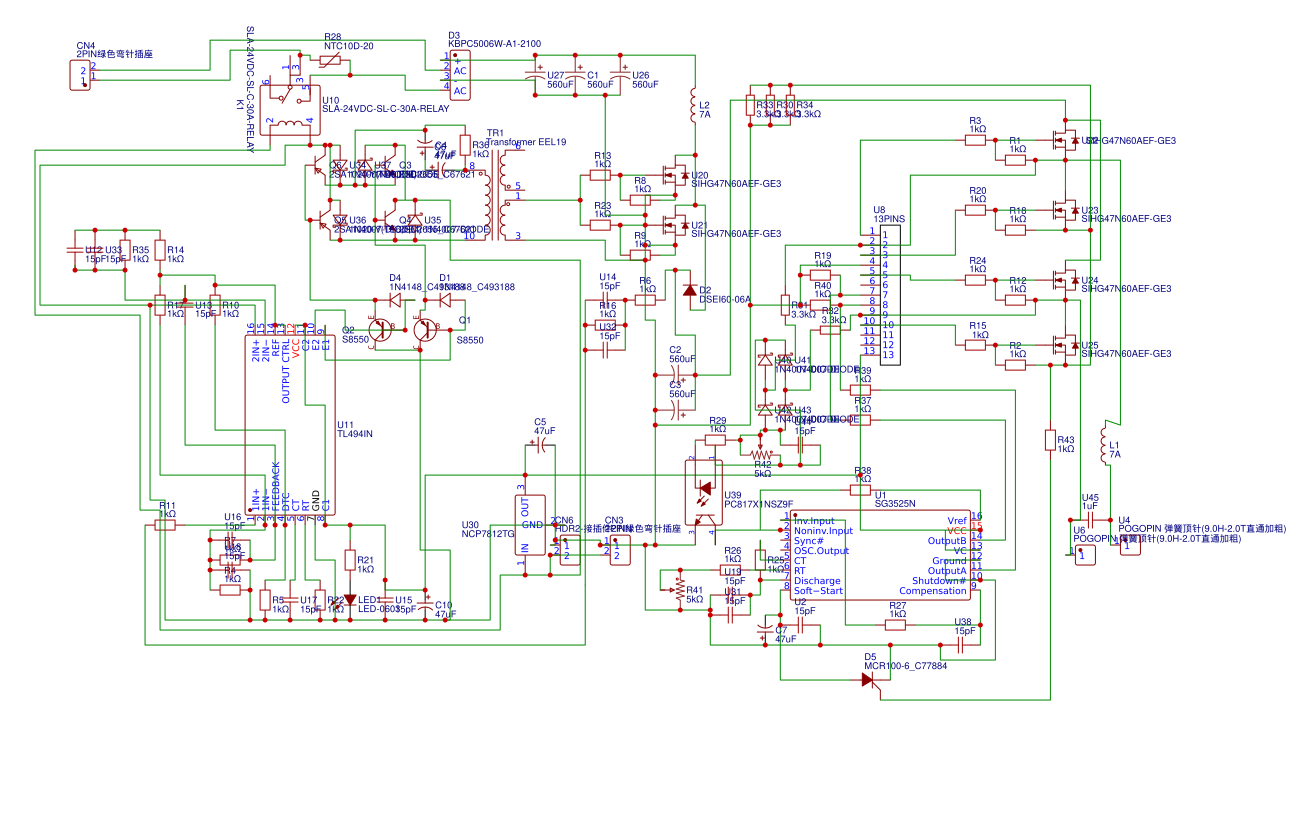Click the Q2 transistor symbol

tap(380, 329)
